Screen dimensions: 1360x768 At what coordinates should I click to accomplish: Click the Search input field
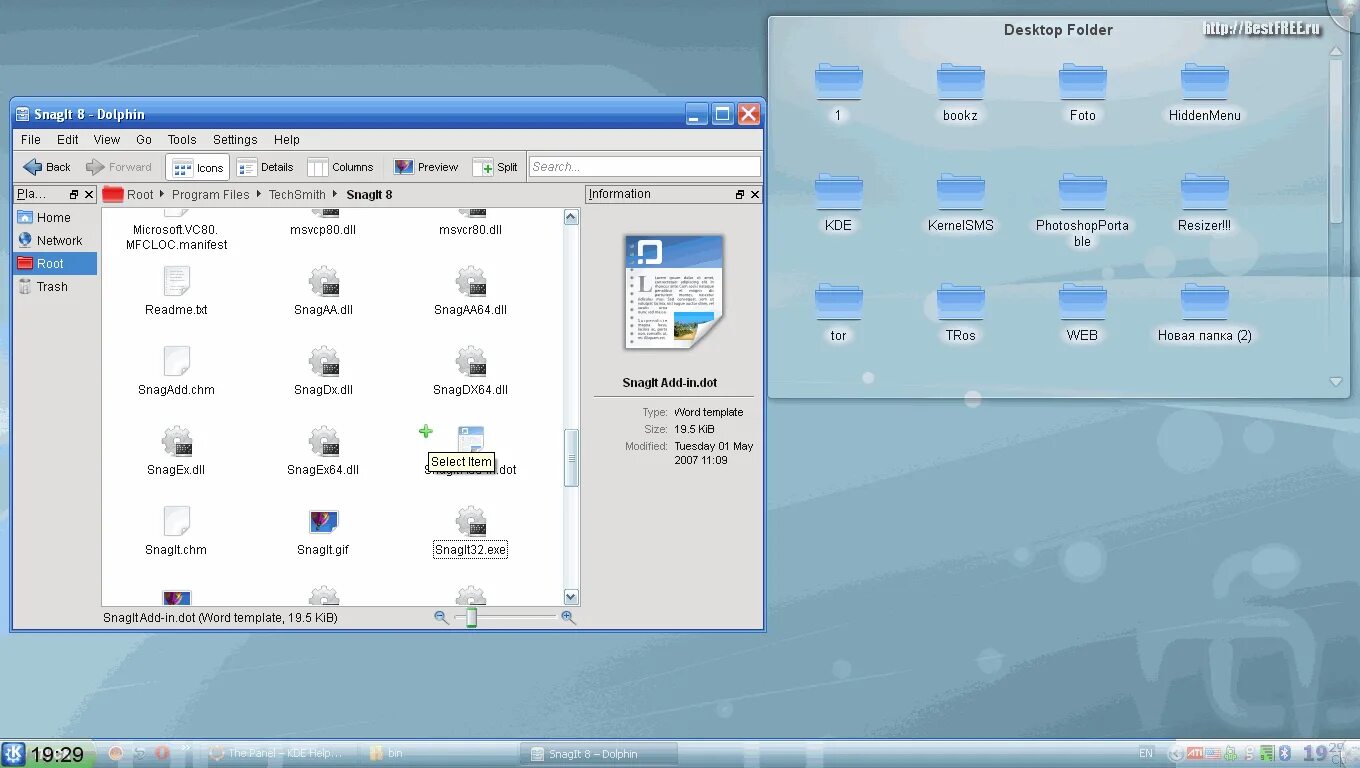coord(644,167)
